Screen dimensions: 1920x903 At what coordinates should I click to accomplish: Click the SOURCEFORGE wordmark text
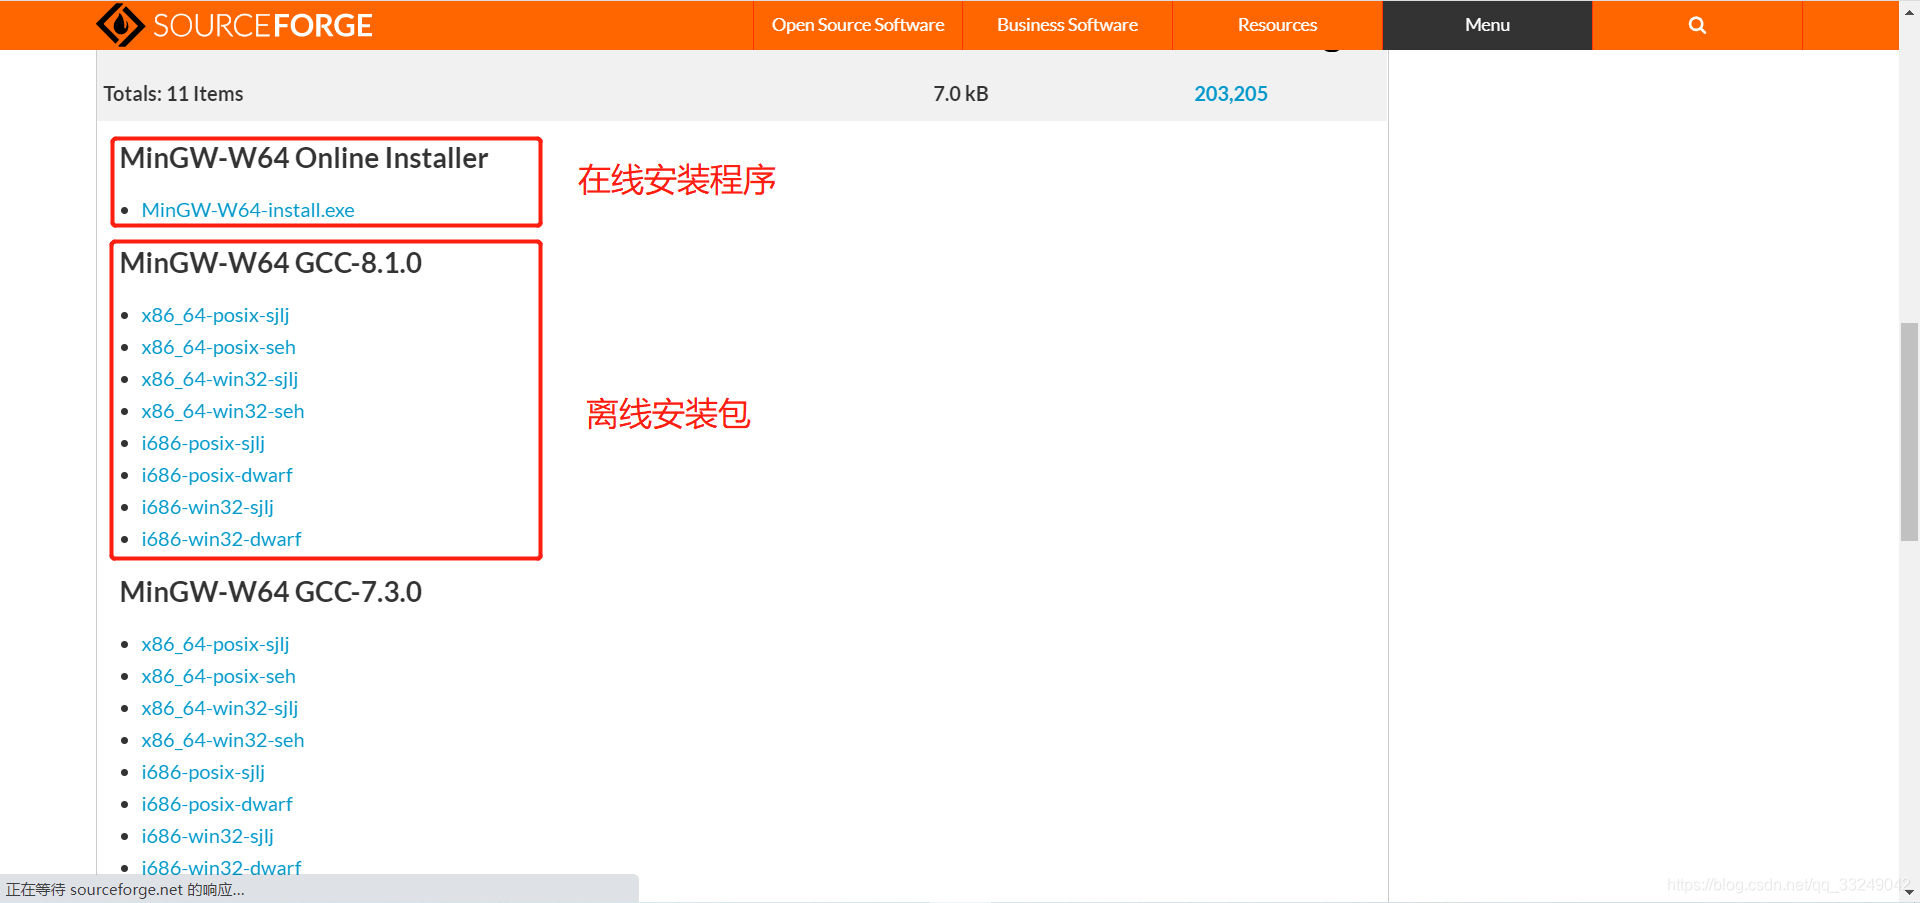(263, 26)
